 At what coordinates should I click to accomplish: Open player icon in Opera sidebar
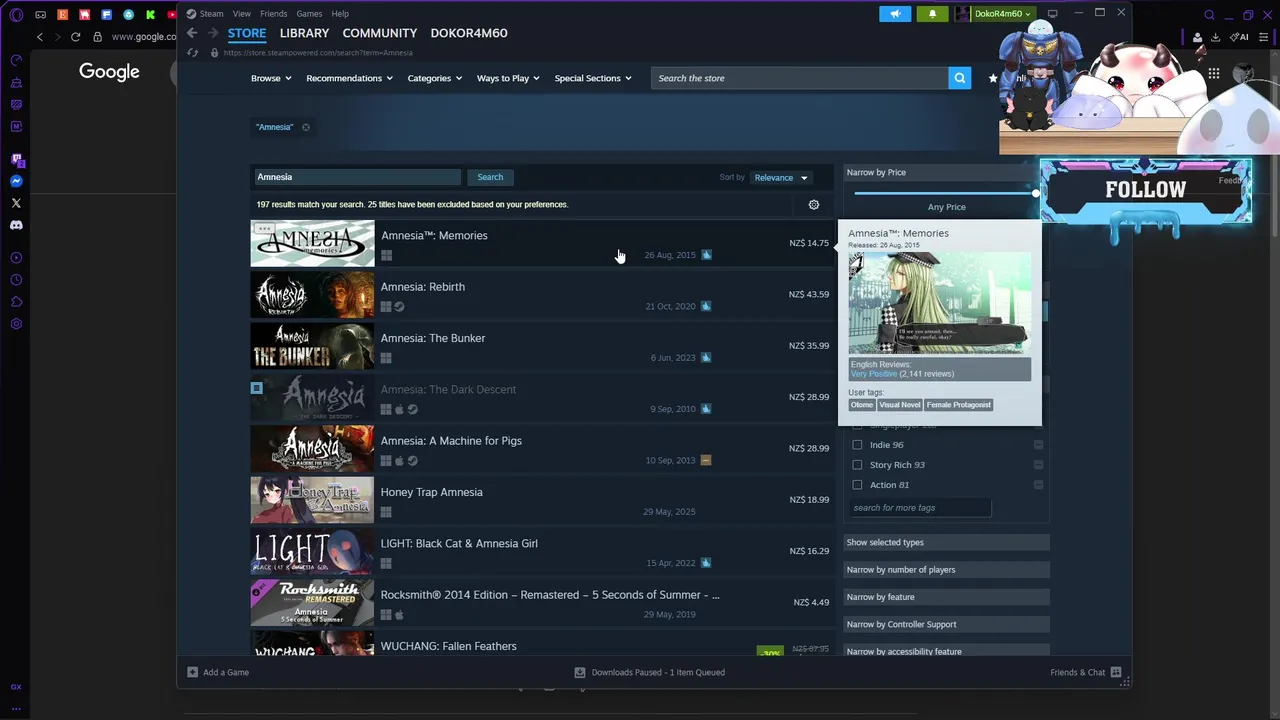tap(16, 258)
